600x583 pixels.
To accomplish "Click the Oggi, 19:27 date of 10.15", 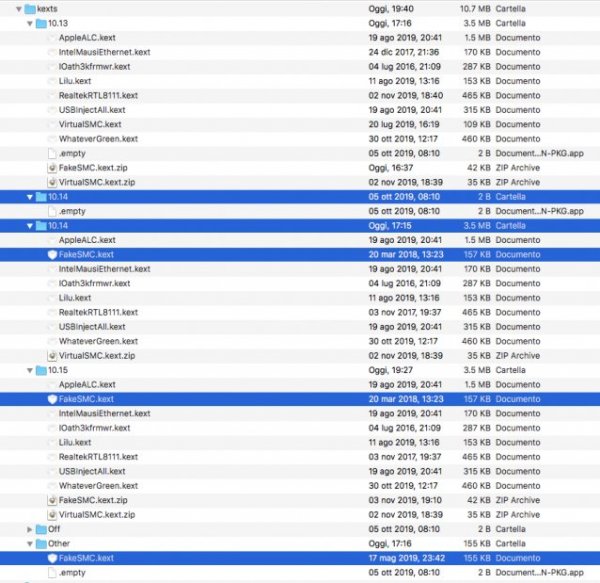I will tap(390, 370).
